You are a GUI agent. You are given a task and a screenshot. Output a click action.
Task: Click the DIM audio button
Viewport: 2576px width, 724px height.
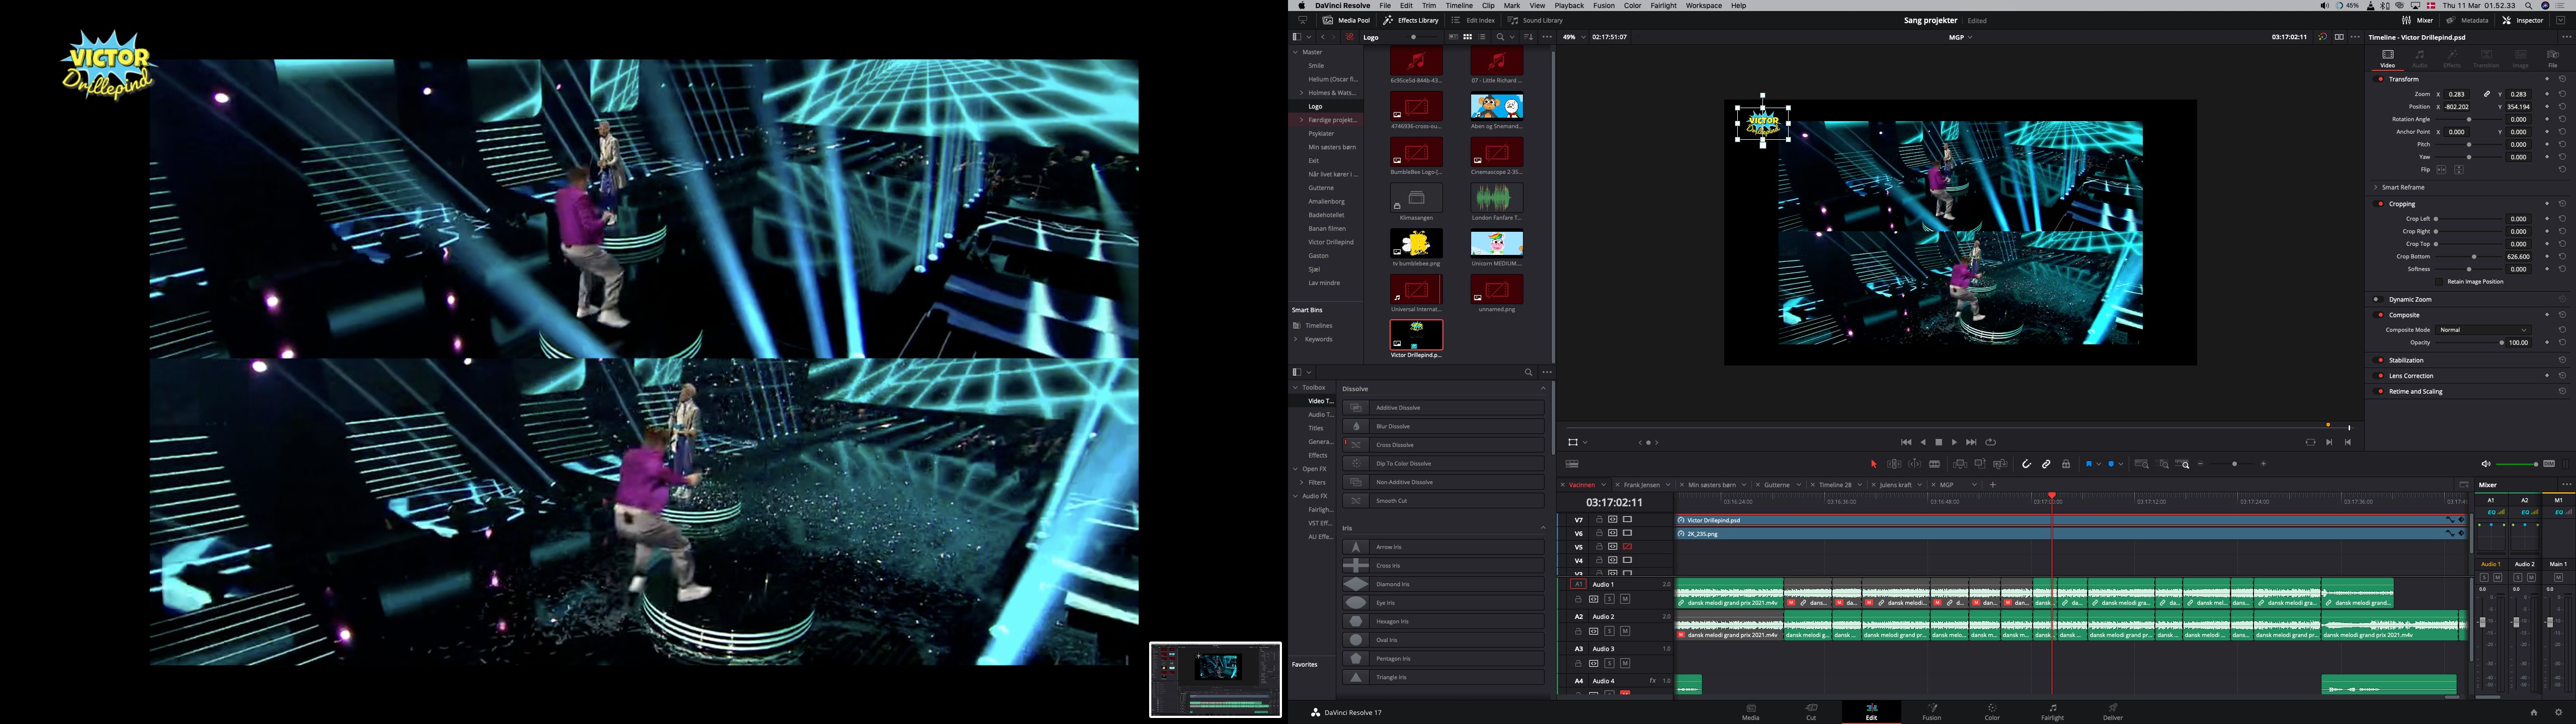(2549, 464)
